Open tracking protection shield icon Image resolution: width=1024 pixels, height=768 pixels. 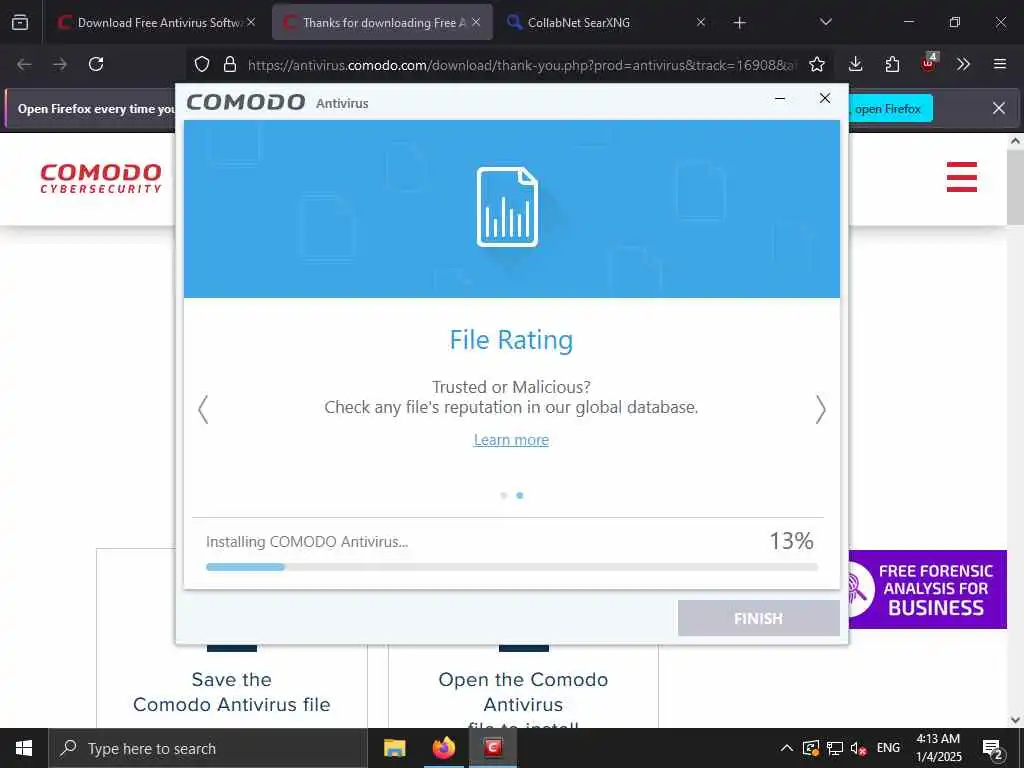pos(202,64)
